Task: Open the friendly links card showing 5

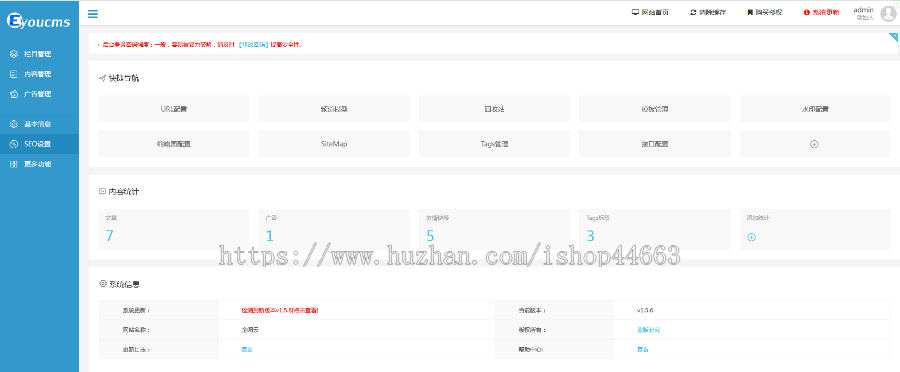Action: tap(494, 229)
